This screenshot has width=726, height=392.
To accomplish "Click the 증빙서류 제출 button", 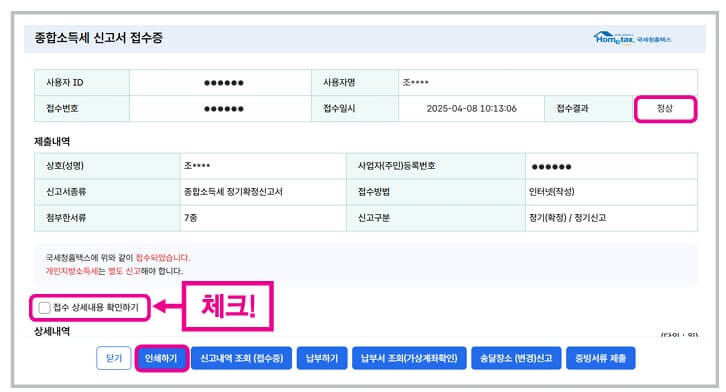I will pos(601,358).
